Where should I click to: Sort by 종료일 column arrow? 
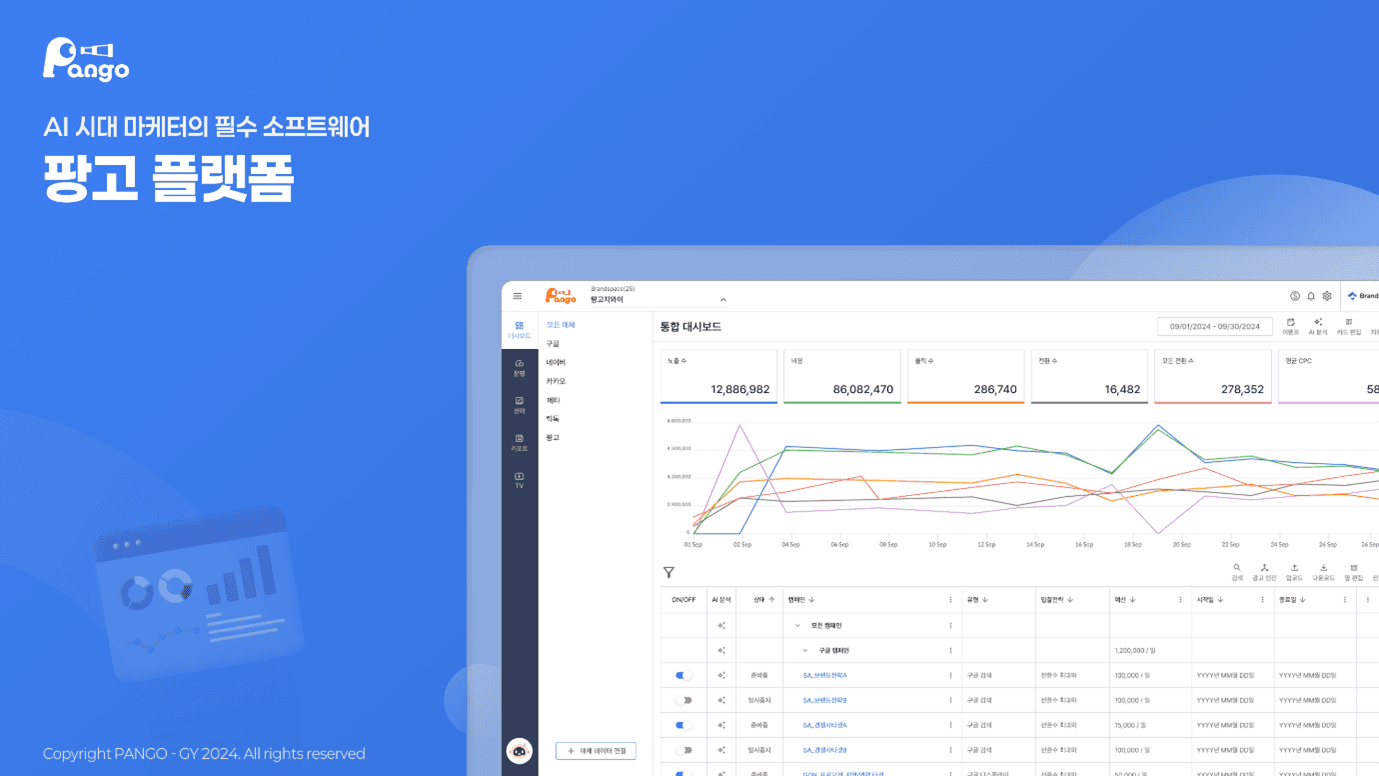(x=1302, y=600)
